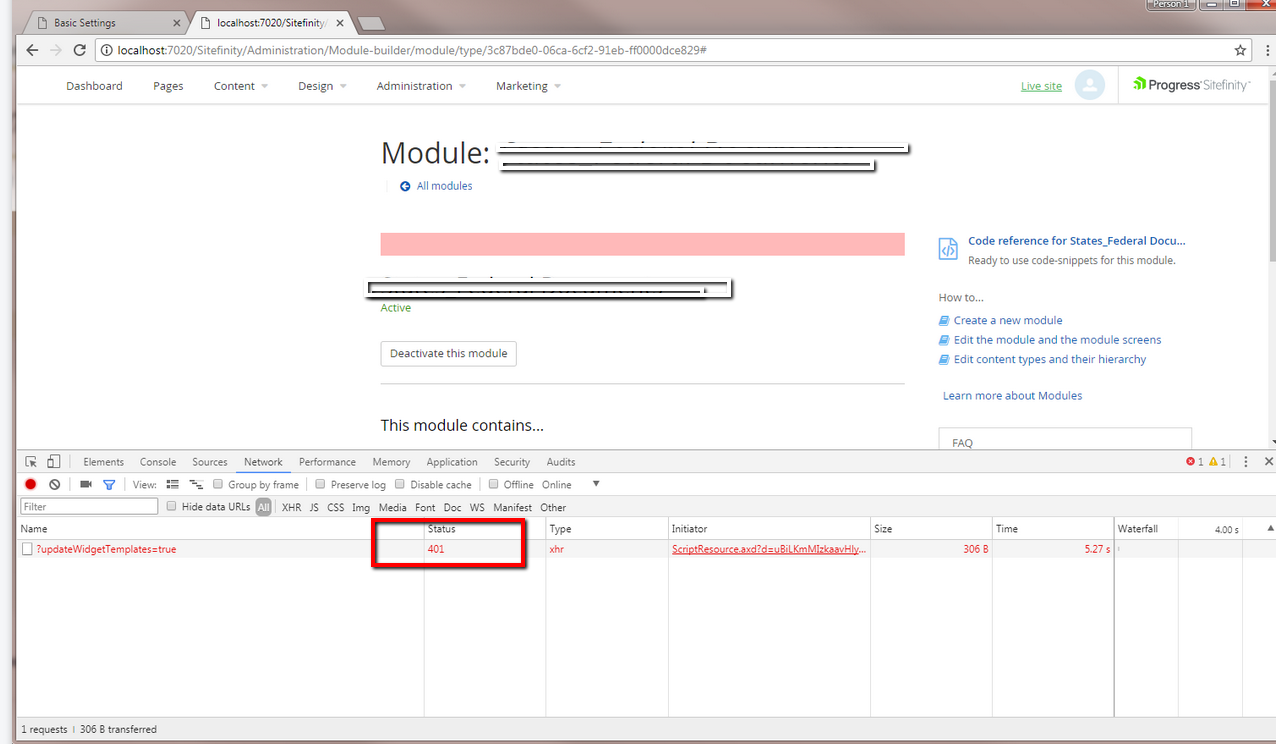Enable the Preserve log checkbox

[320, 484]
